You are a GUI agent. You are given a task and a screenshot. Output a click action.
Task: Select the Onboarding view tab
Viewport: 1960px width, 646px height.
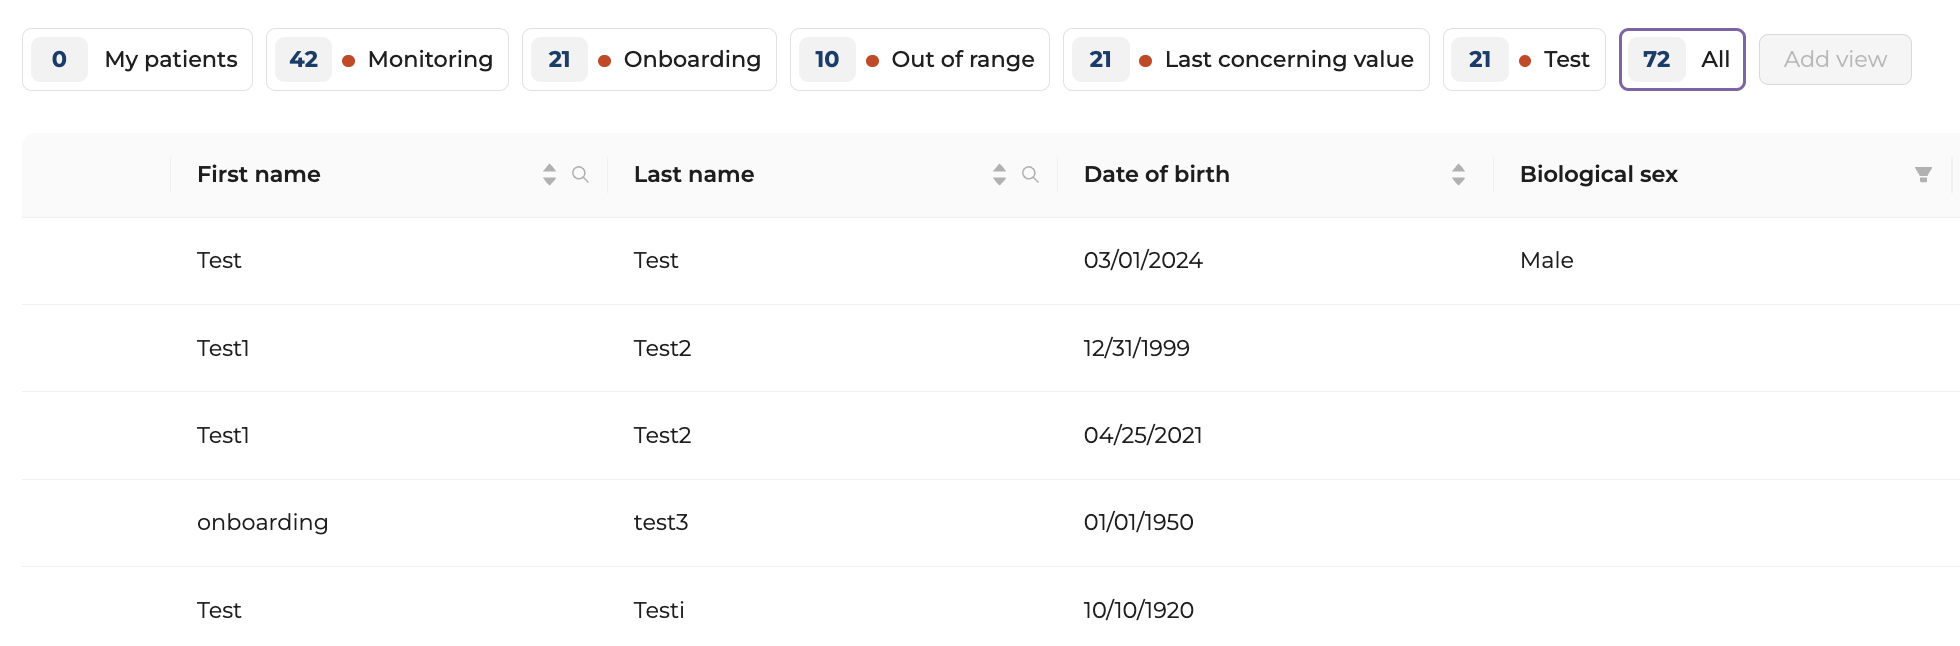click(650, 60)
